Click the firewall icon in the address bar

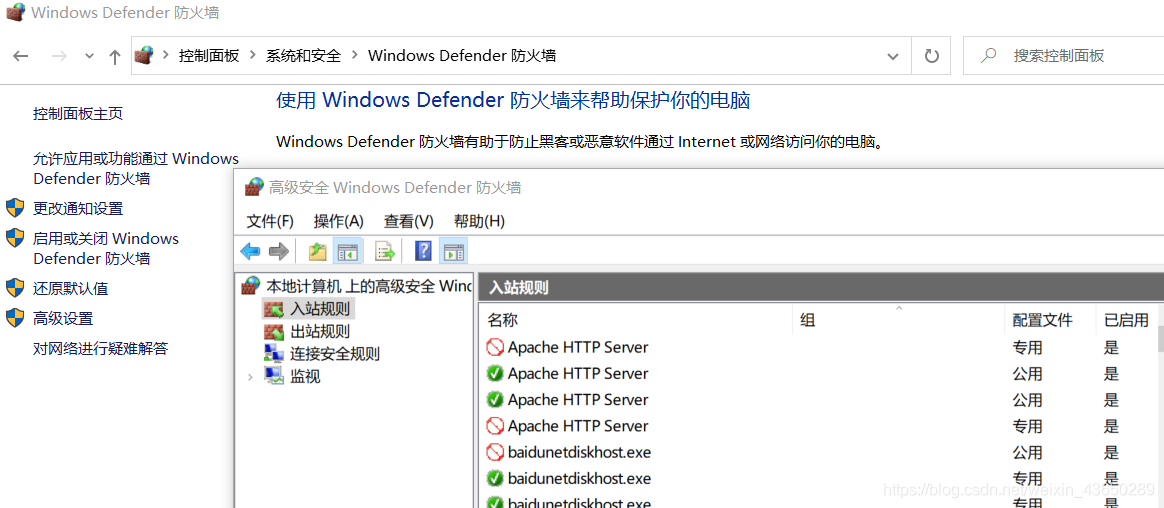click(x=143, y=55)
